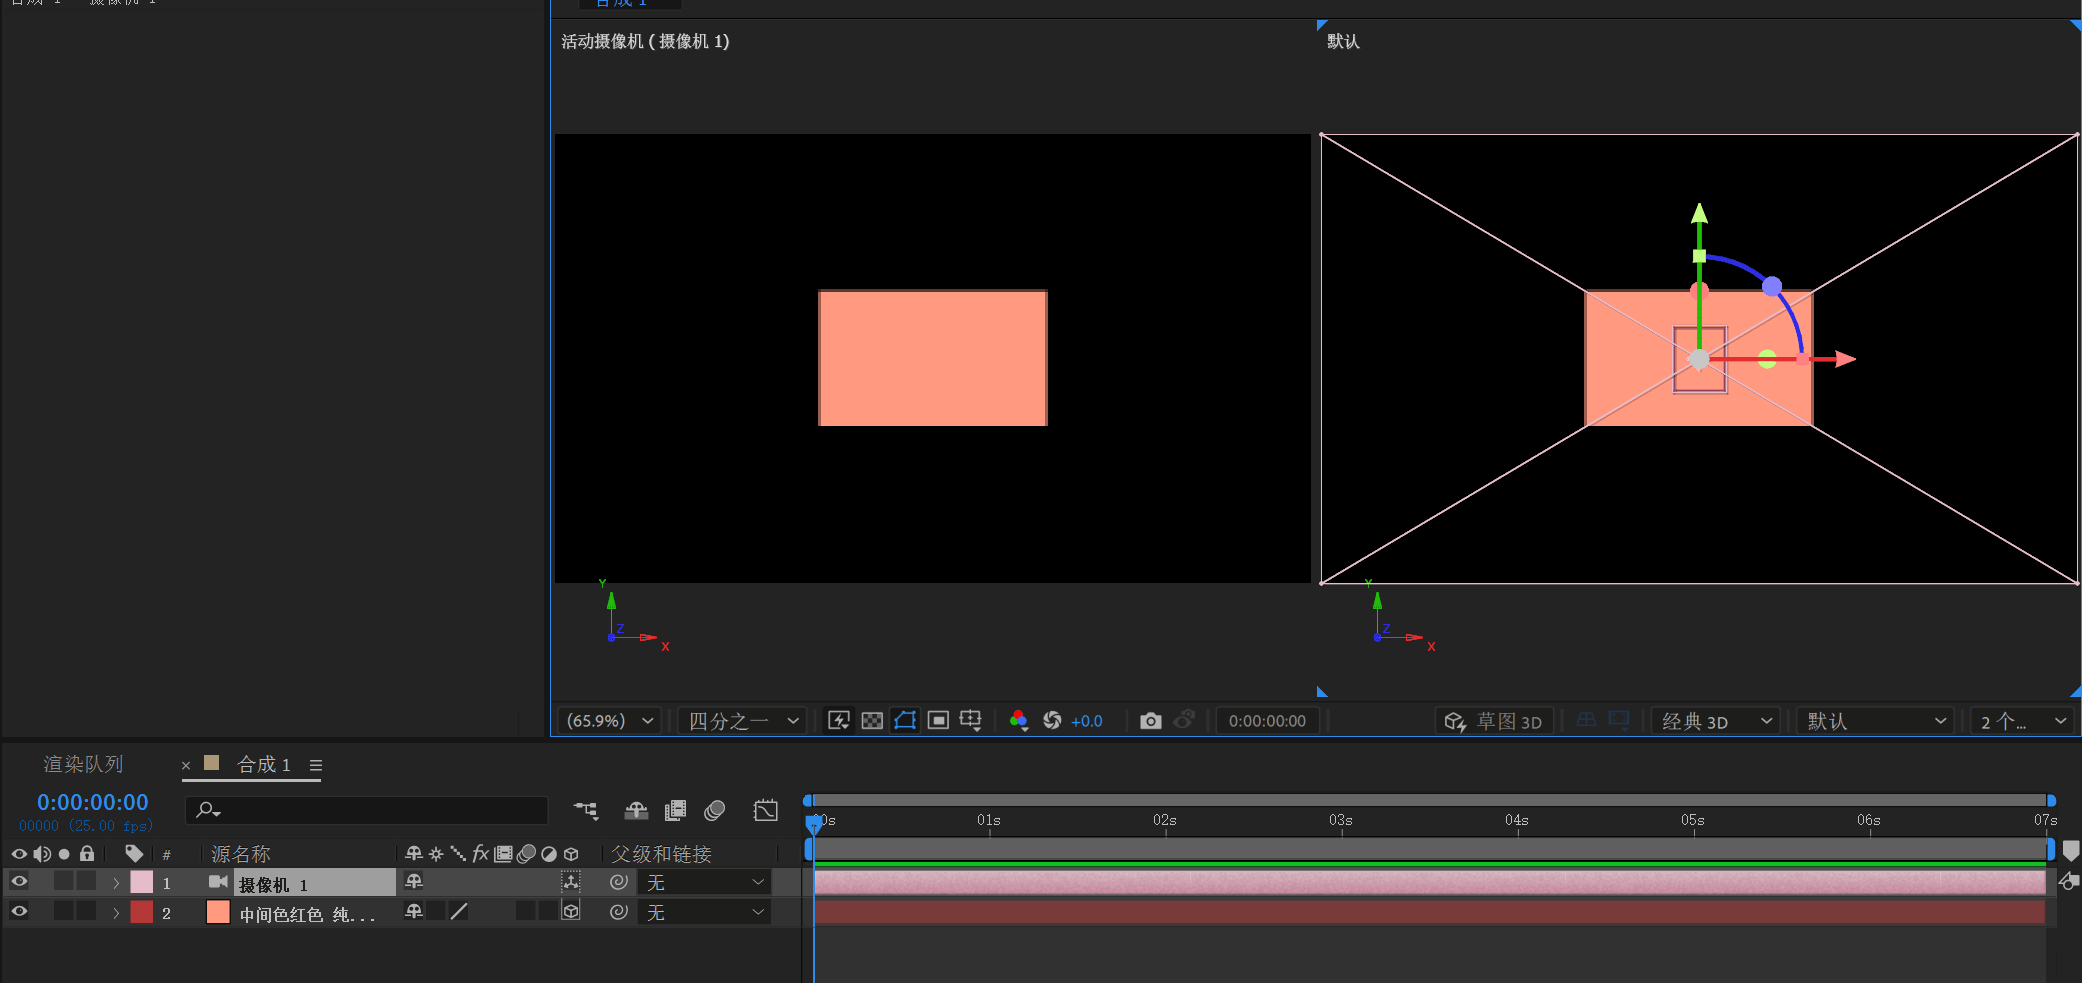Click the red label swatch of layer 2
The image size is (2082, 983).
point(142,912)
